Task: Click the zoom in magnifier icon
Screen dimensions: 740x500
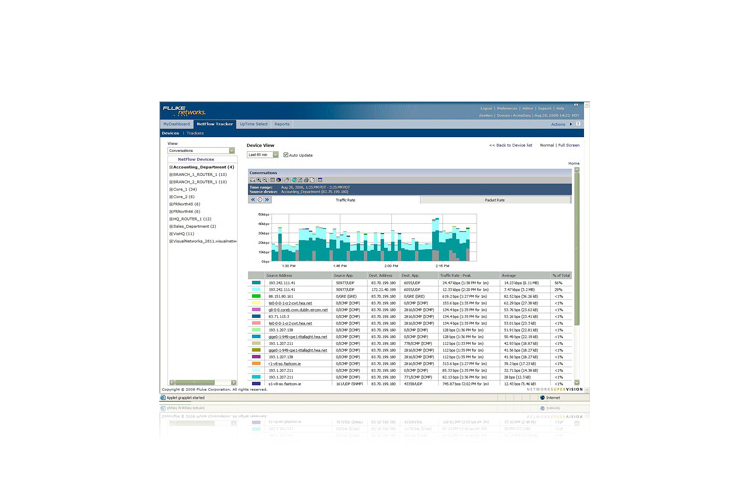Action: (x=259, y=180)
